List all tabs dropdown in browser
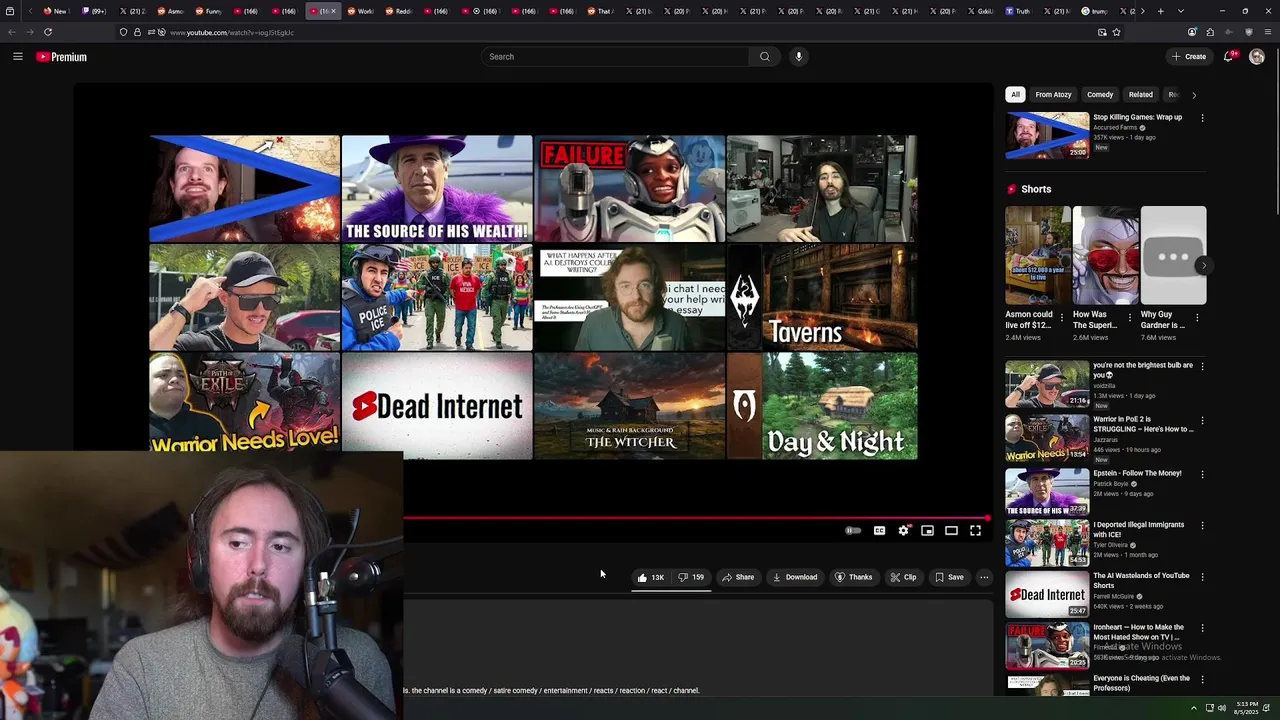Screen dimensions: 1280x720 (x=1180, y=11)
